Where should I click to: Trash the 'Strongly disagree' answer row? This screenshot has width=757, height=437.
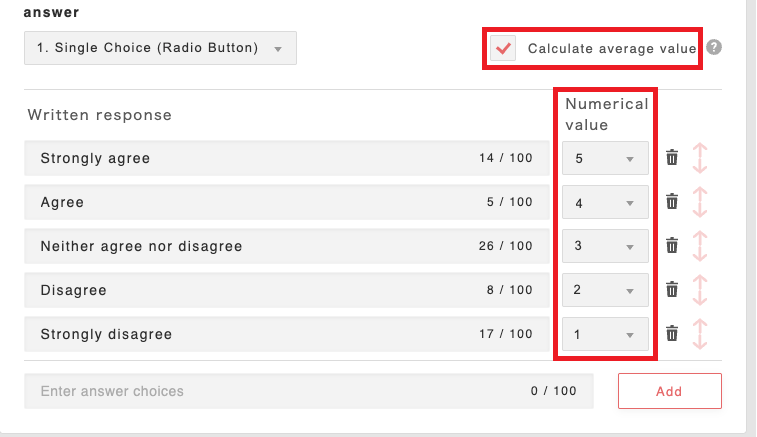tap(672, 334)
